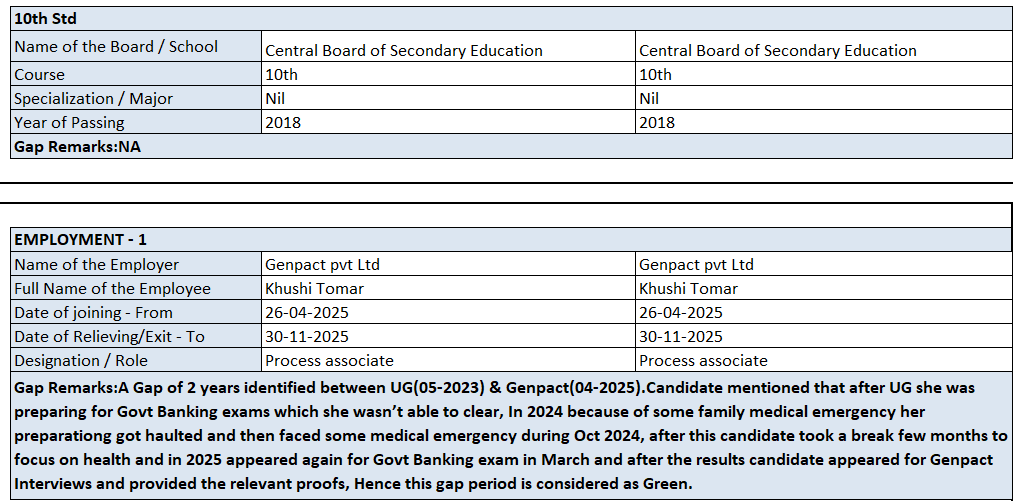Click second Central Board of Secondary Education cell
The height and width of the screenshot is (501, 1013).
pos(777,50)
